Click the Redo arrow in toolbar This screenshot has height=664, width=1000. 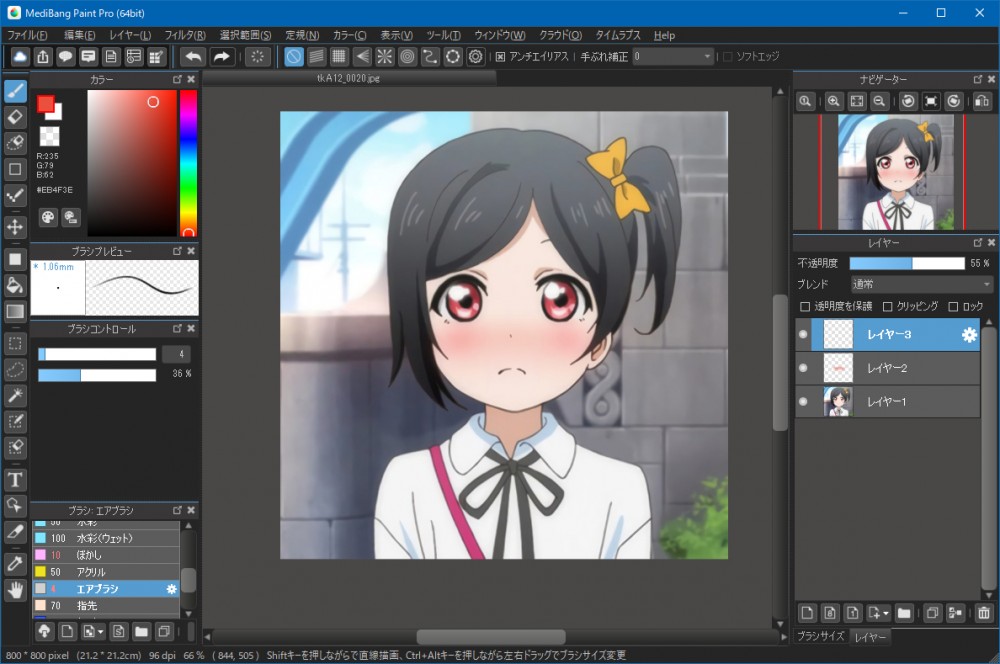point(221,57)
